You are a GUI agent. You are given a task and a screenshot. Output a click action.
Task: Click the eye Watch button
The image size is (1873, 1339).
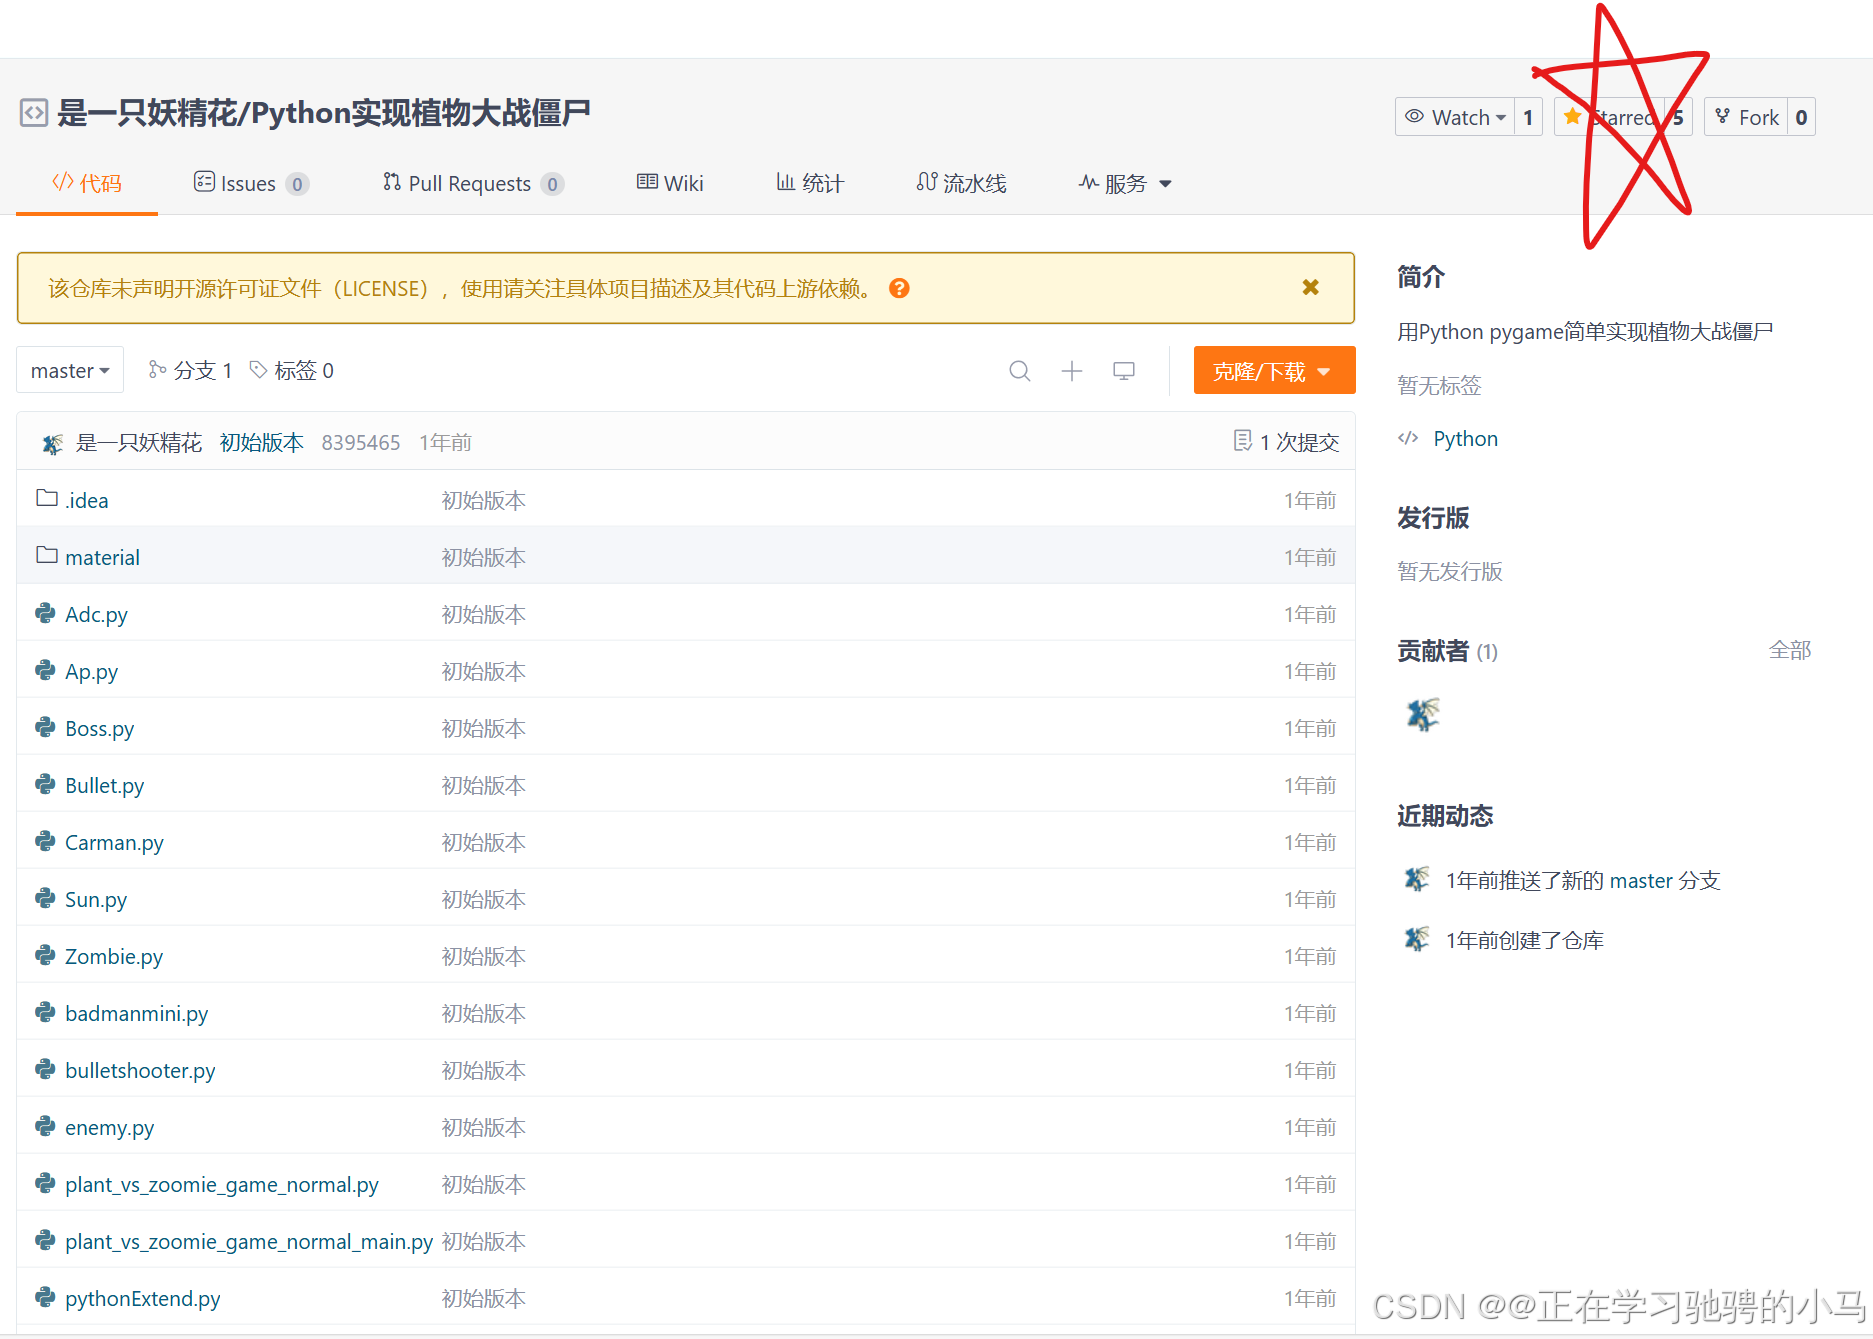click(1455, 117)
